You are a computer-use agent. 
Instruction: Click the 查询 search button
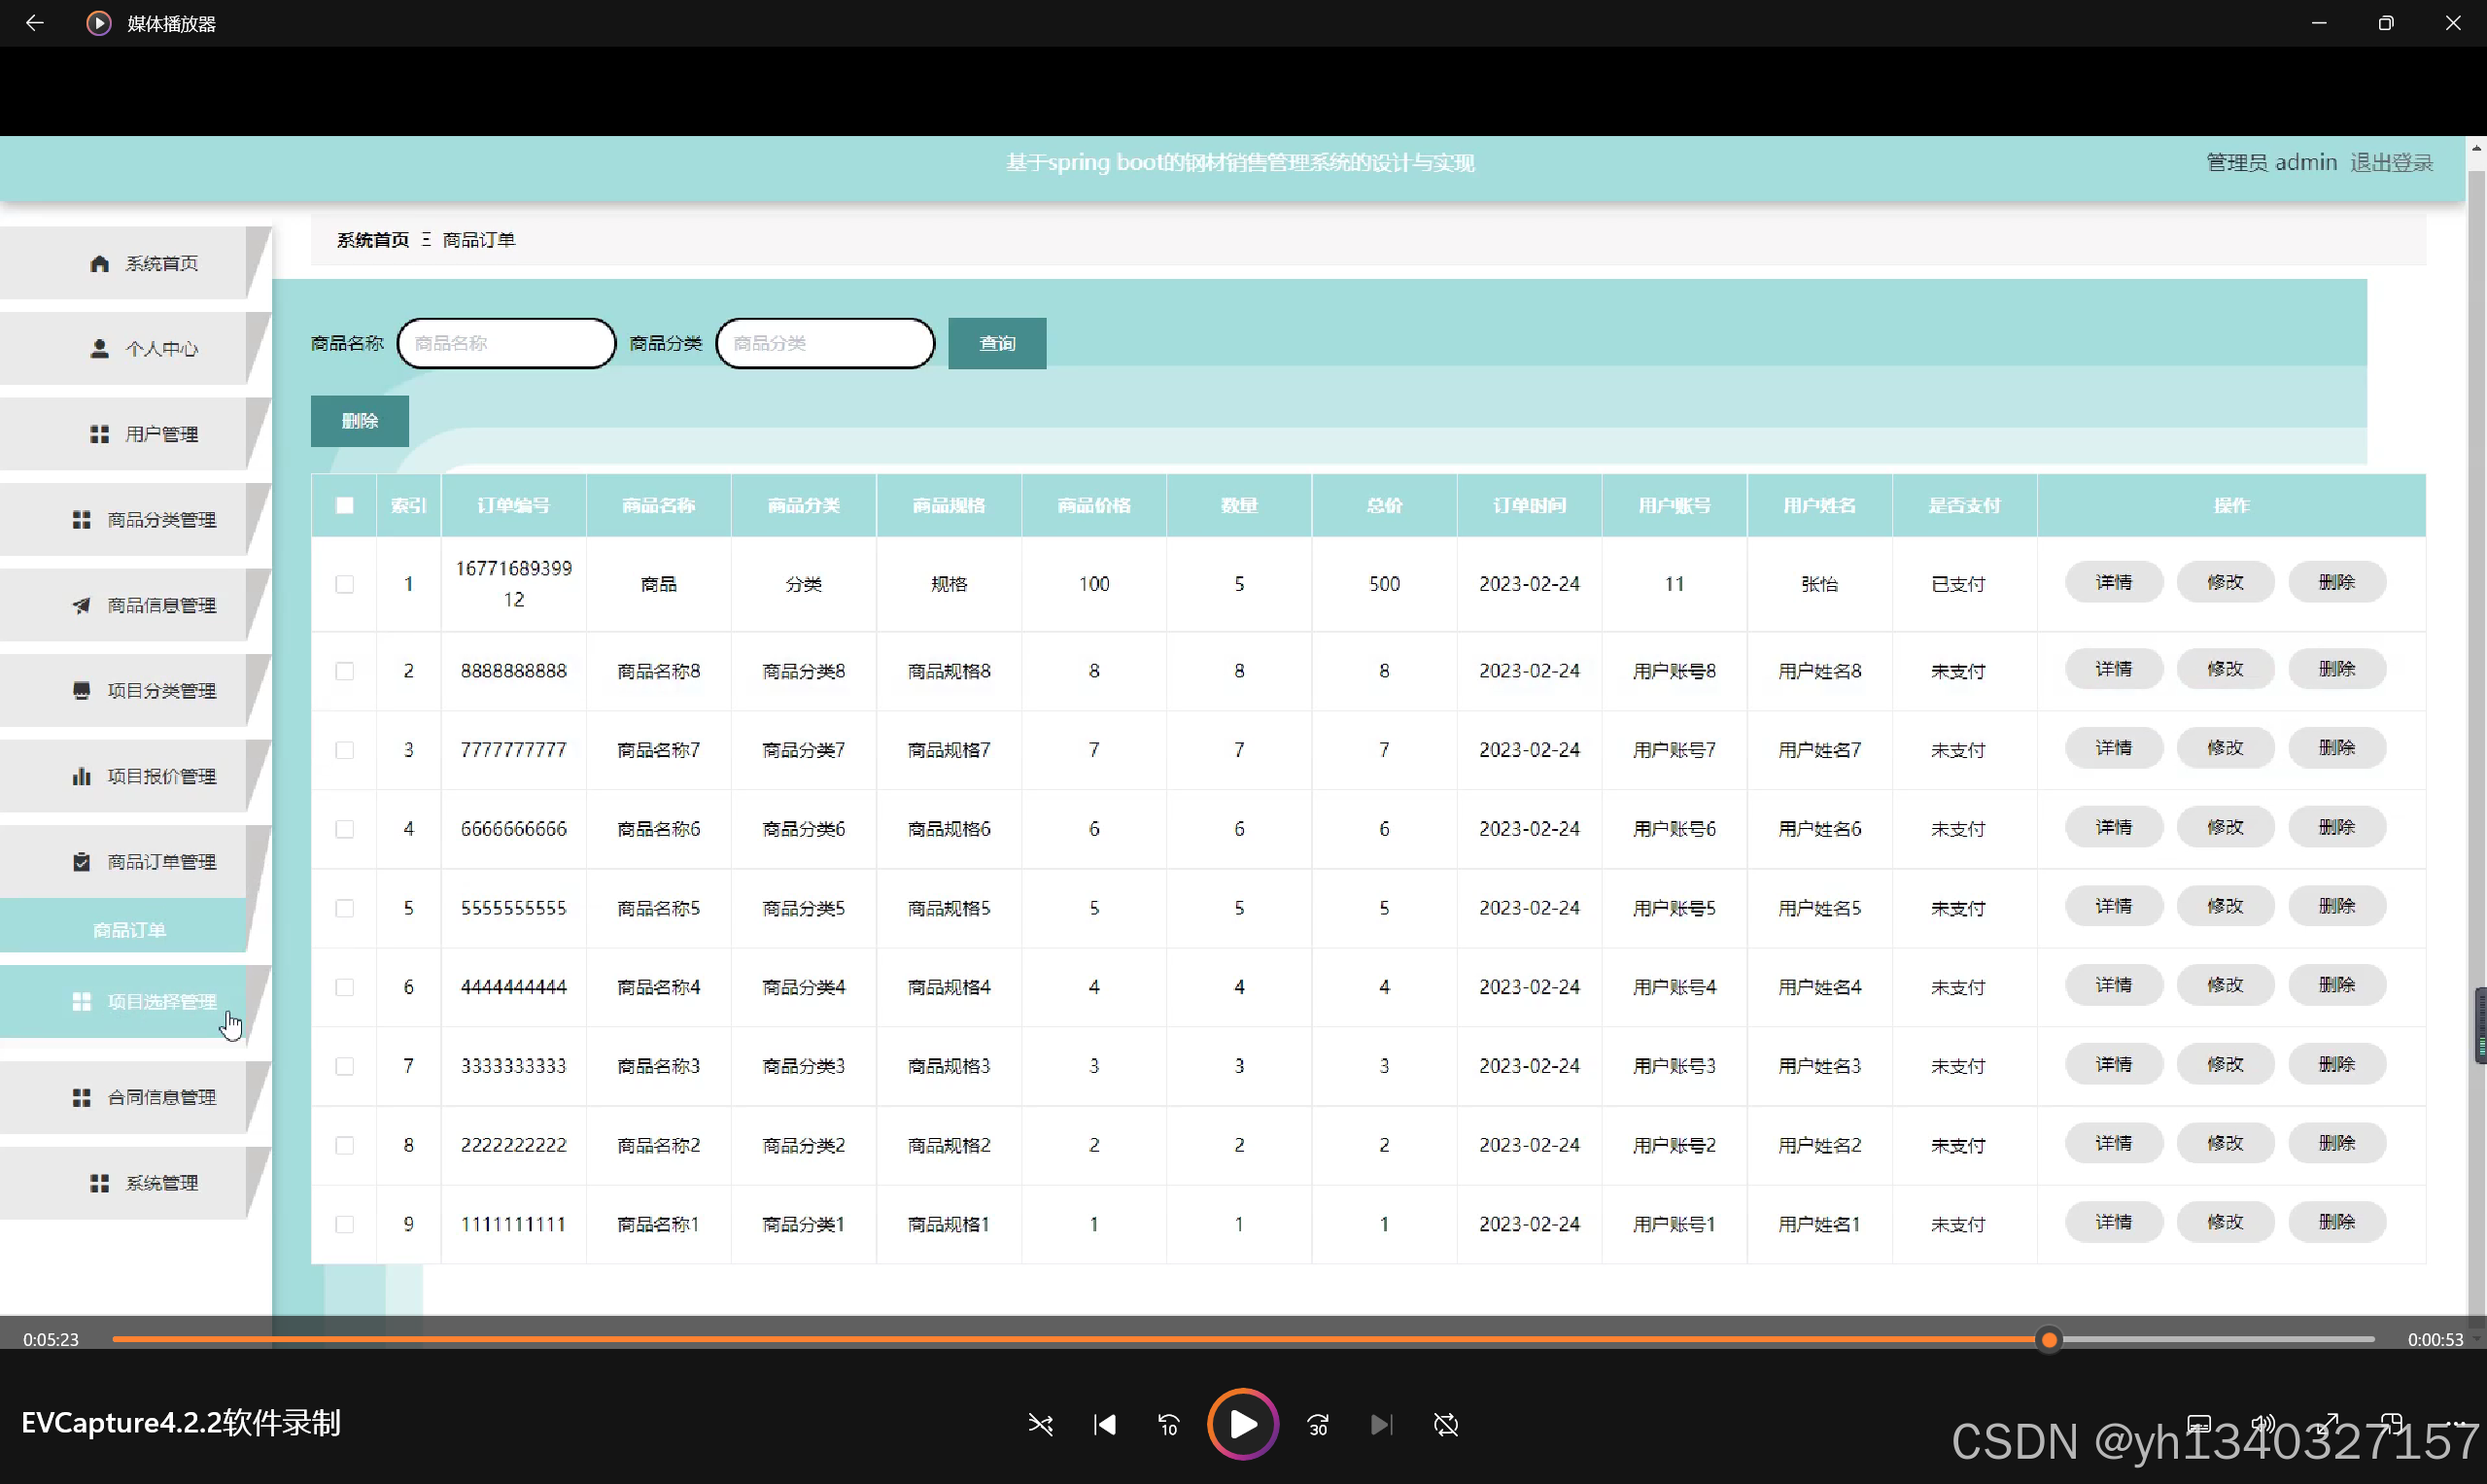[996, 343]
